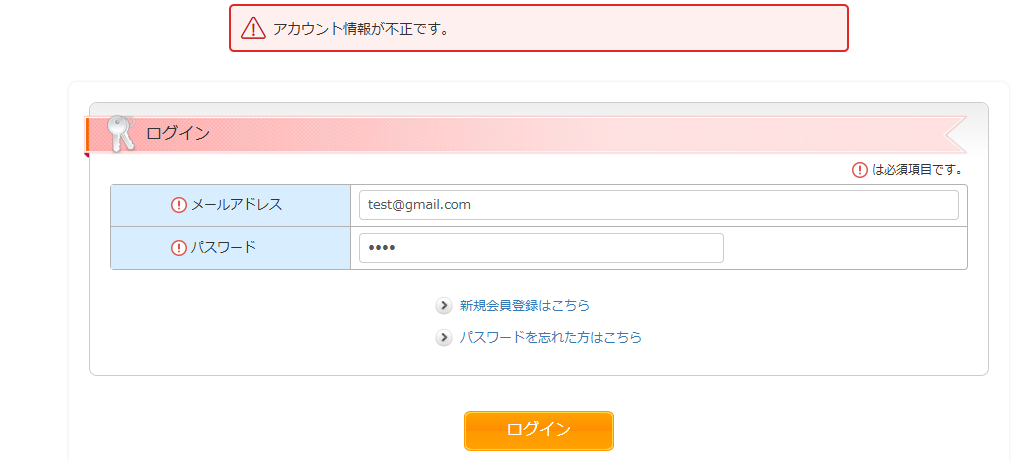Submit with the orange ログイン button

538,430
